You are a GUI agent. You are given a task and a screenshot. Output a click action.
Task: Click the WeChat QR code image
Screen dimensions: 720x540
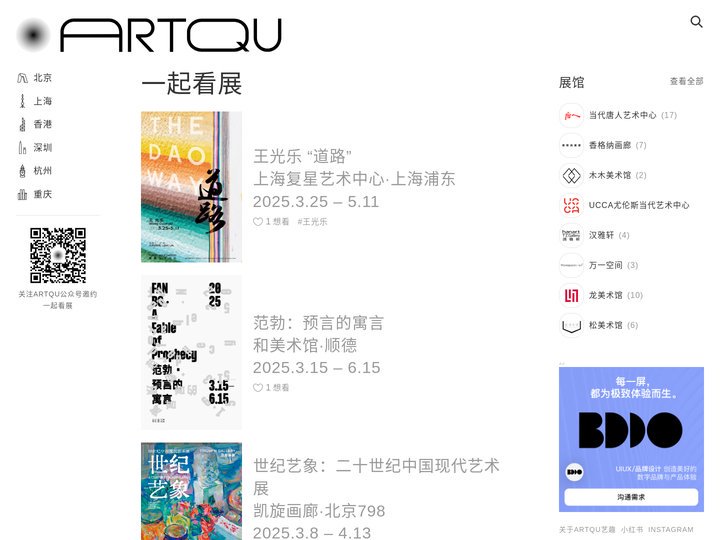click(58, 255)
